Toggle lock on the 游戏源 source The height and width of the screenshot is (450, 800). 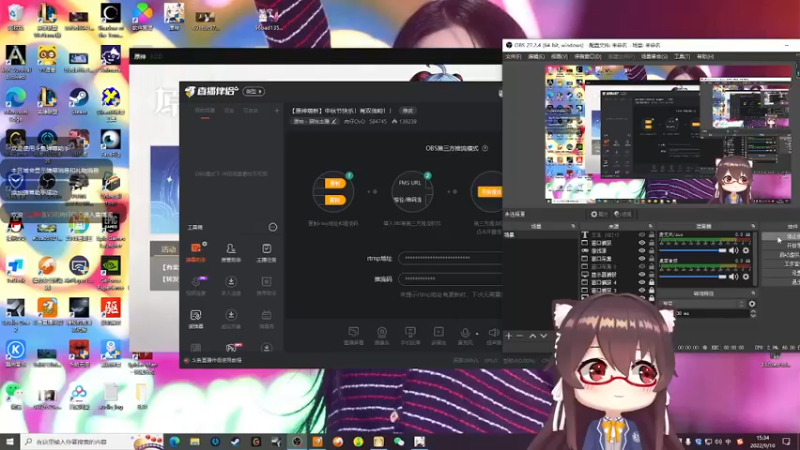pyautogui.click(x=652, y=251)
